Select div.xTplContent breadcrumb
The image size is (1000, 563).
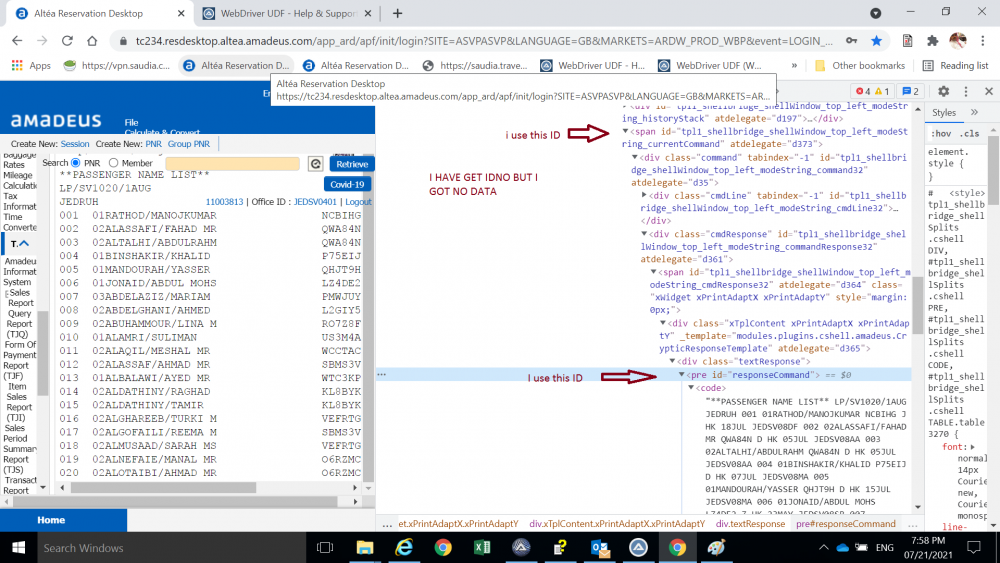tap(617, 523)
